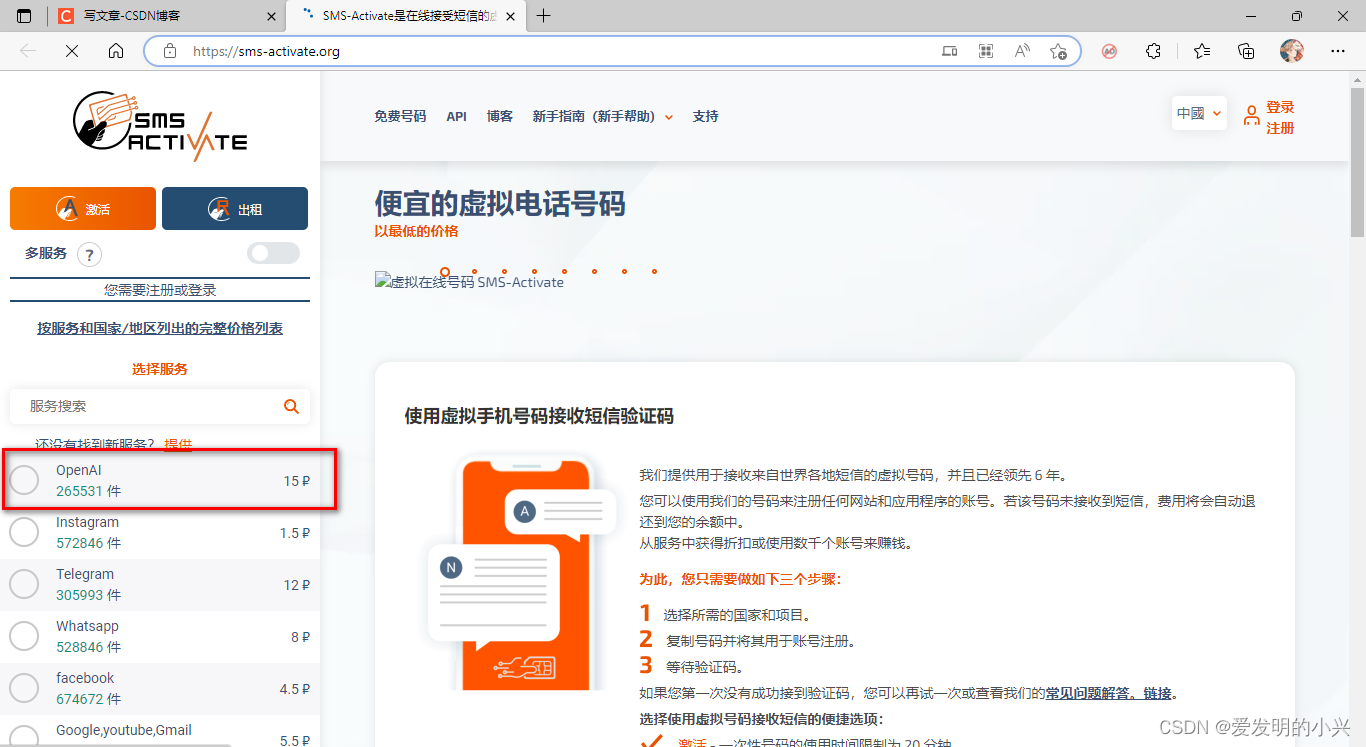Click the site info lock icon

pos(170,51)
